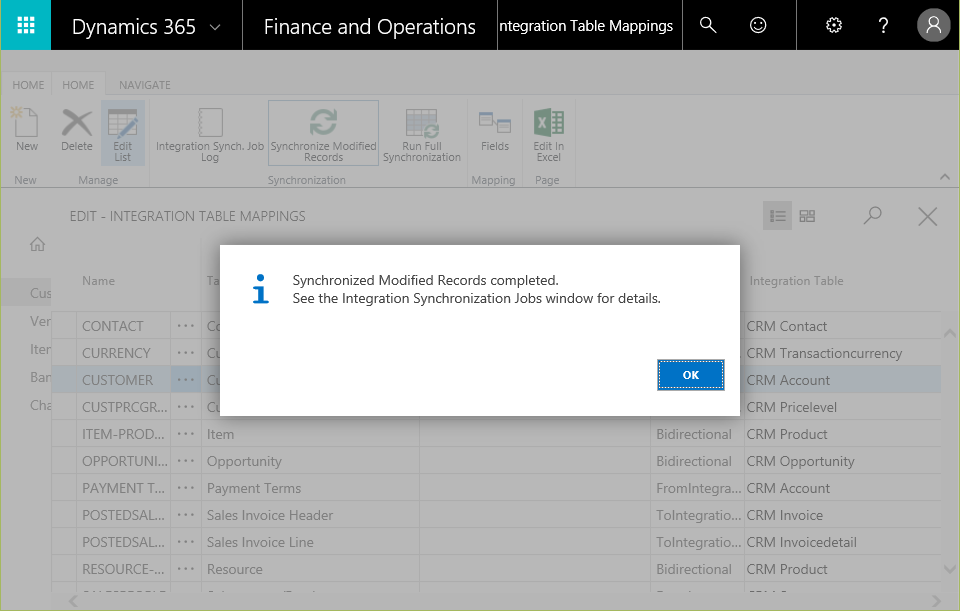Select the OPPORTUNI... mapping name

pyautogui.click(x=124, y=461)
